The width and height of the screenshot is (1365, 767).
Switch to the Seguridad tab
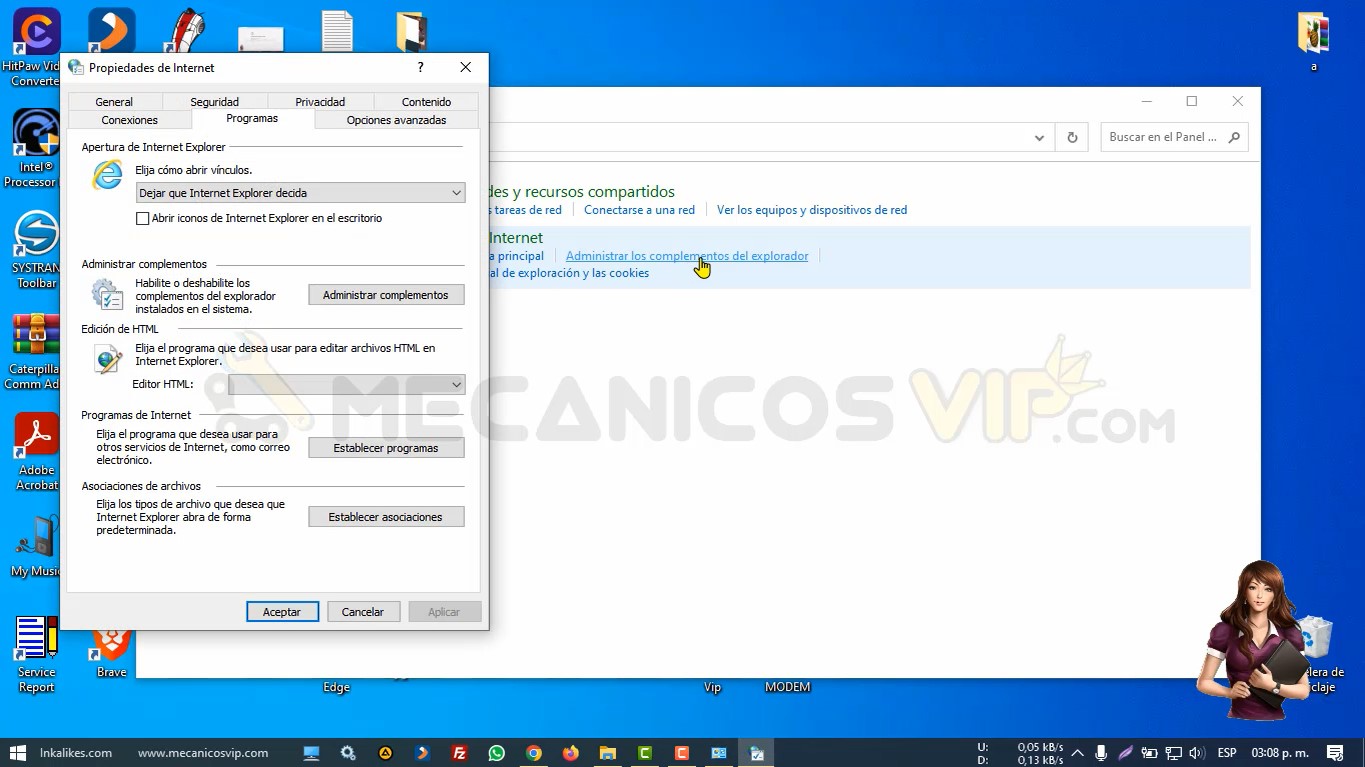tap(214, 101)
